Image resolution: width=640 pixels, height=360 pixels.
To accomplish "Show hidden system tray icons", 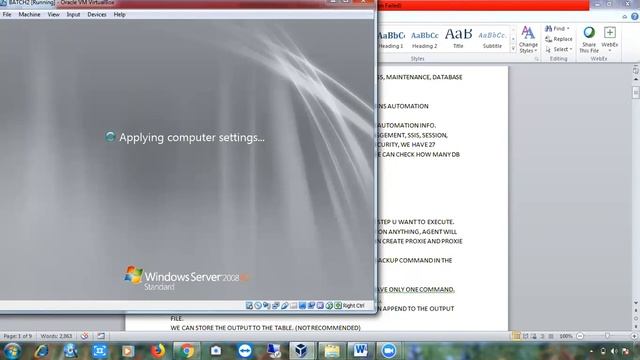I will click(591, 351).
